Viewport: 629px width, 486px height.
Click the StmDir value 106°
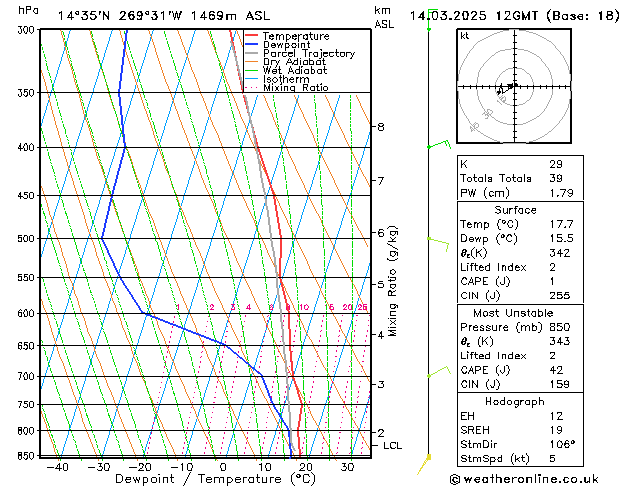pyautogui.click(x=562, y=445)
